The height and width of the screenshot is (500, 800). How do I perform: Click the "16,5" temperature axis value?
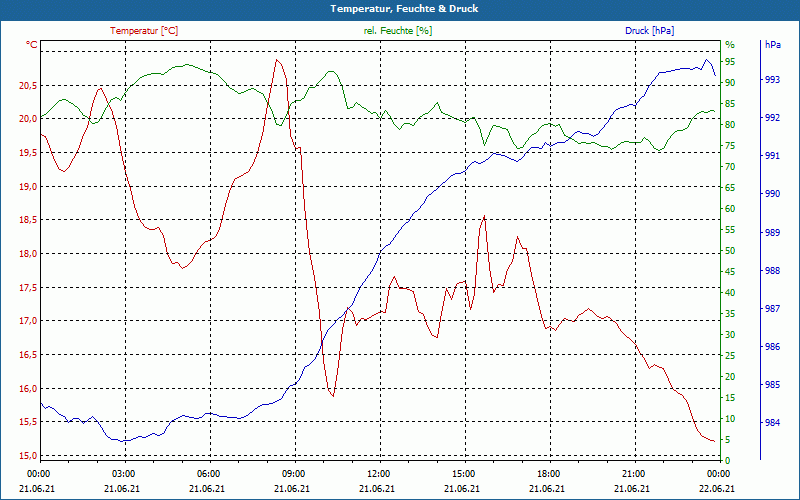[28, 355]
